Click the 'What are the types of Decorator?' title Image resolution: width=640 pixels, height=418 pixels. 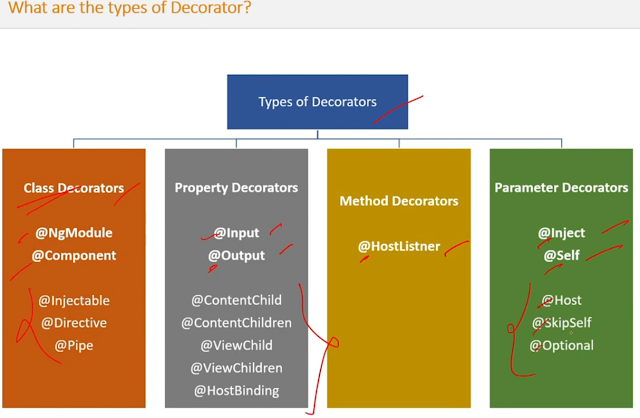(129, 8)
